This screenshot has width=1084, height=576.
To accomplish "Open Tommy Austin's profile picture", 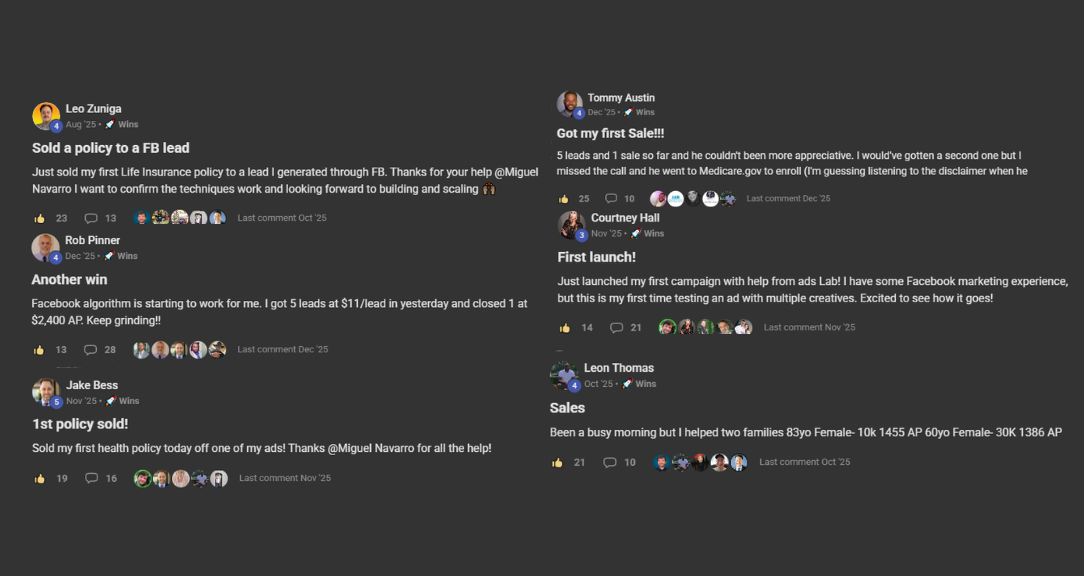I will pos(570,104).
